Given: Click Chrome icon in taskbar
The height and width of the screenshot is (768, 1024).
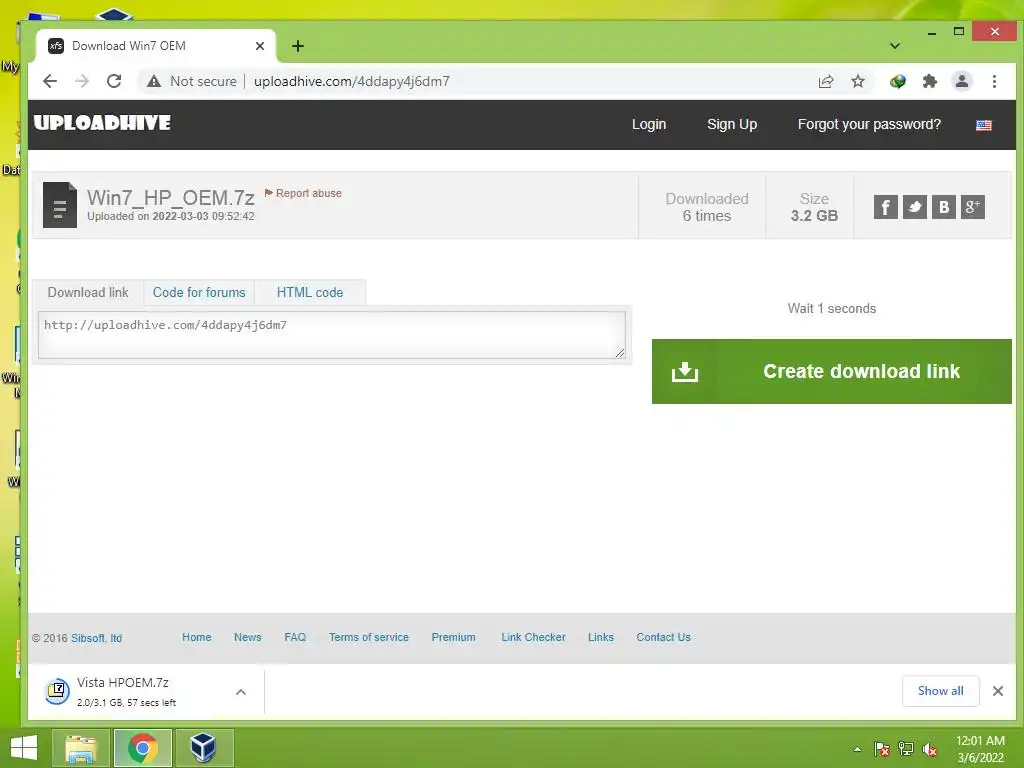Looking at the screenshot, I should pyautogui.click(x=143, y=748).
